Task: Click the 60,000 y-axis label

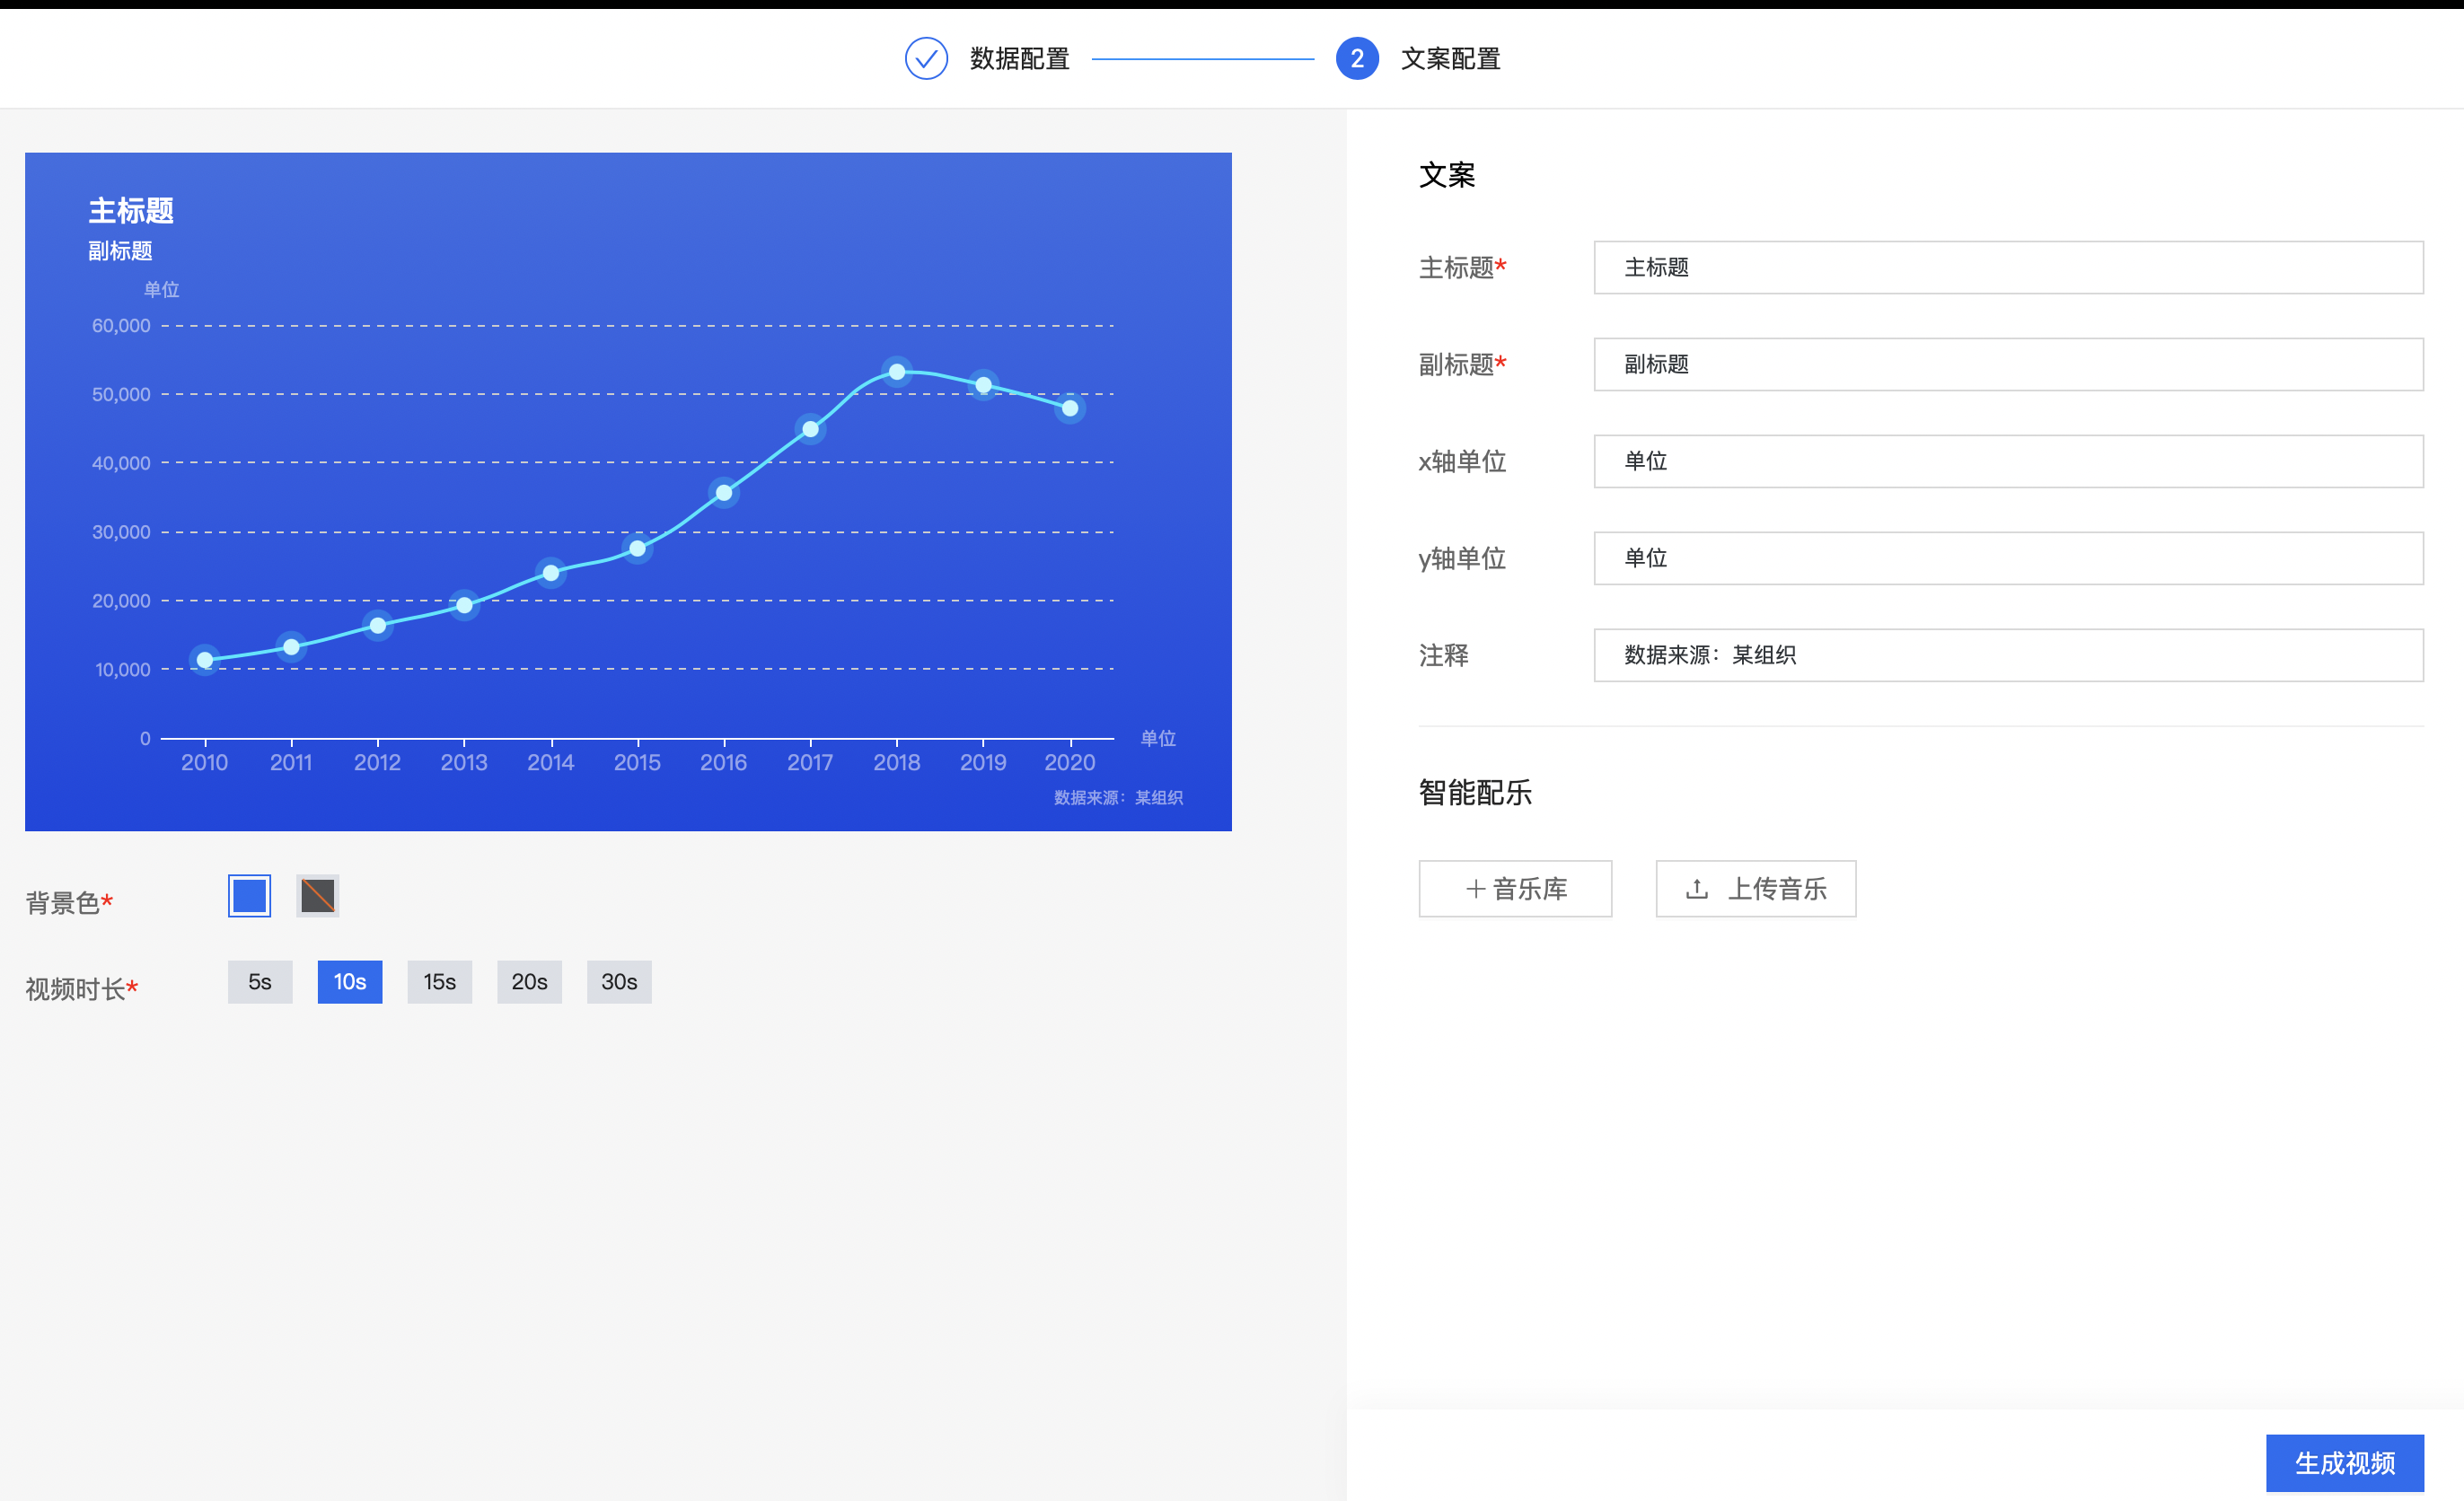Action: [x=121, y=326]
